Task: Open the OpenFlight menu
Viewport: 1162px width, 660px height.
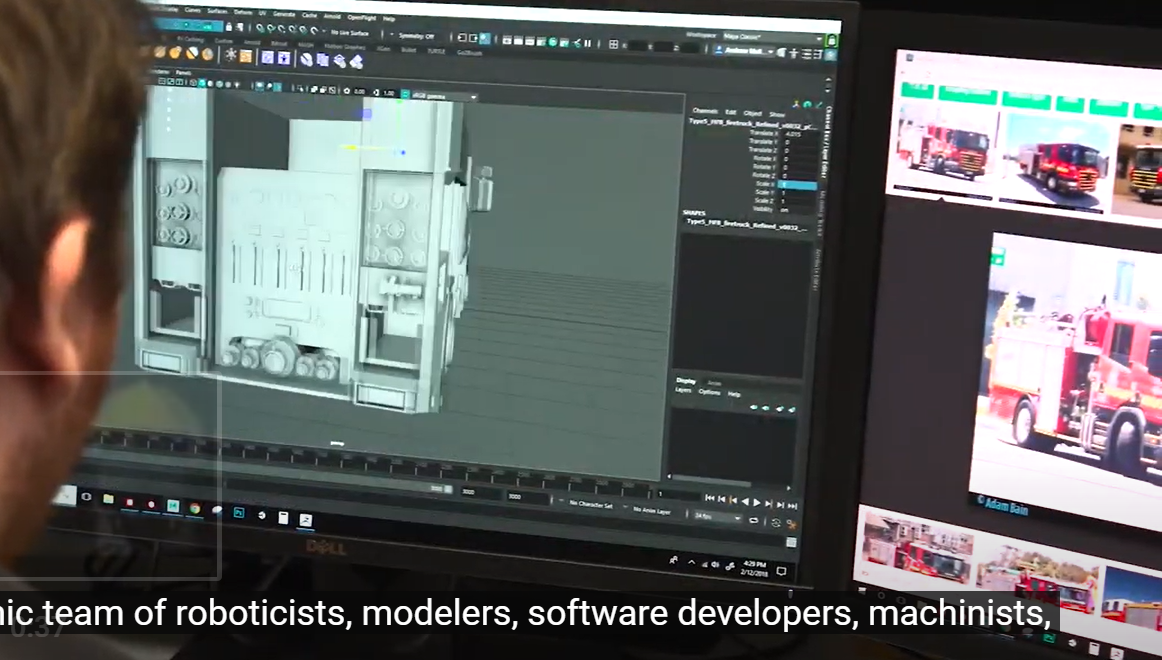Action: (x=362, y=18)
